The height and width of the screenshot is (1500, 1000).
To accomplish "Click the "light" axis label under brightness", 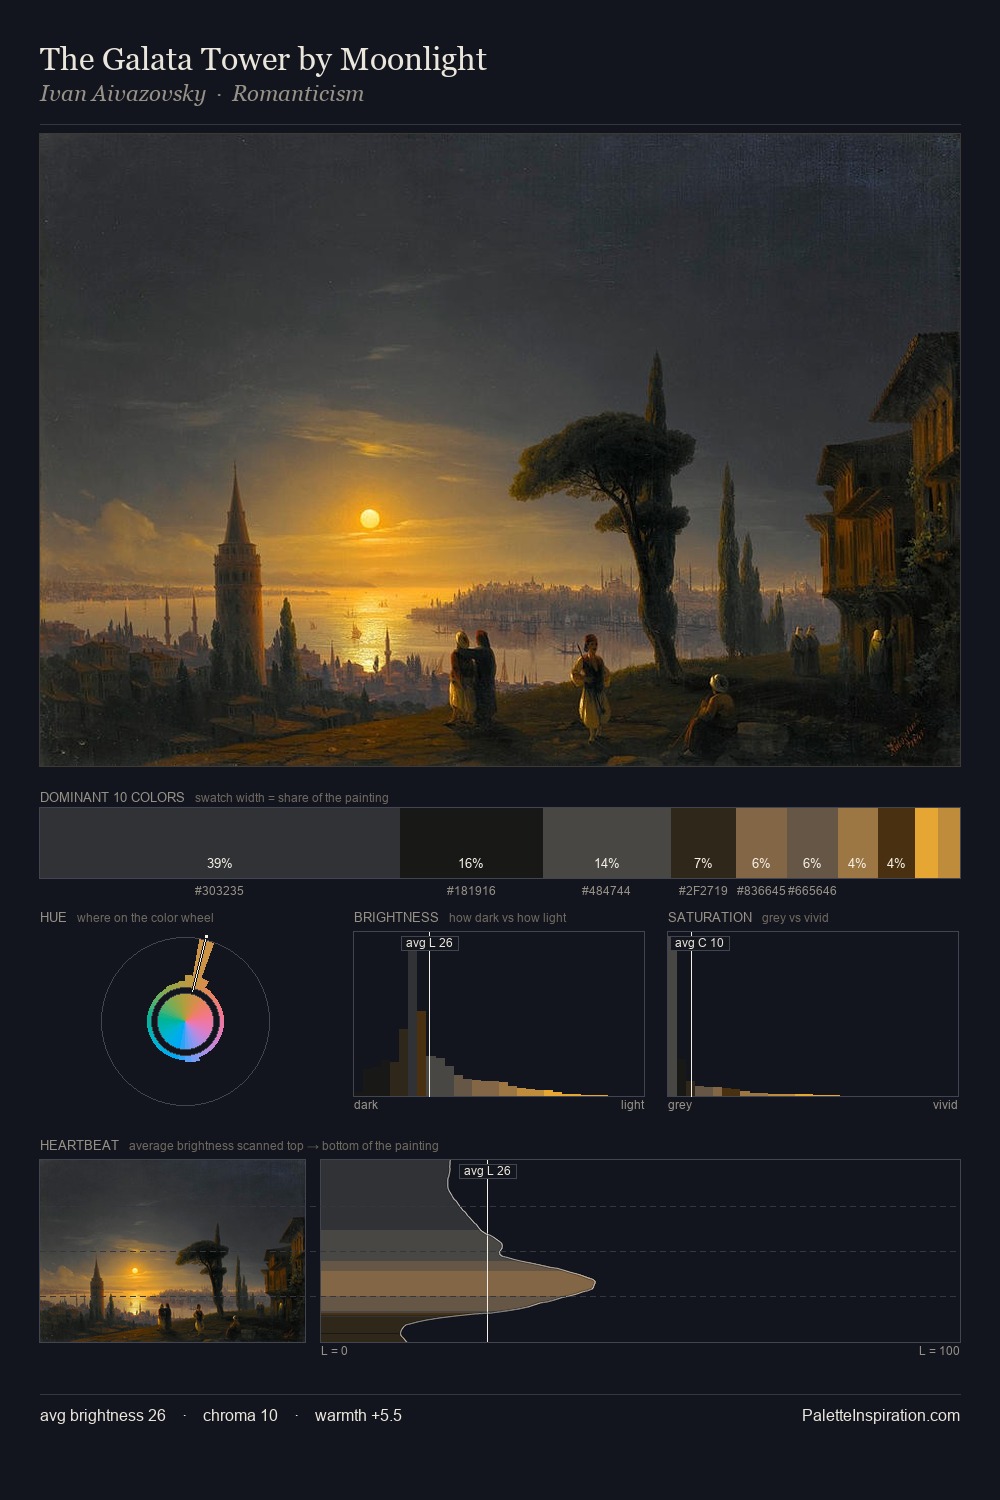I will (632, 1105).
